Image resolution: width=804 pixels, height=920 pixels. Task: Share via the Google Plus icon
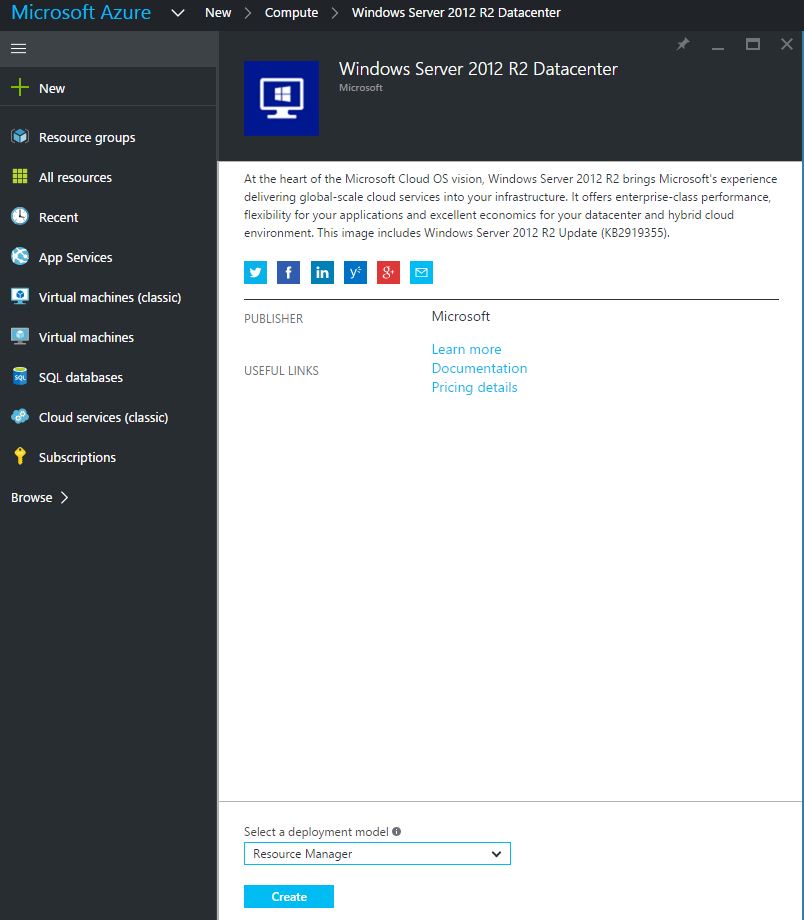[388, 272]
